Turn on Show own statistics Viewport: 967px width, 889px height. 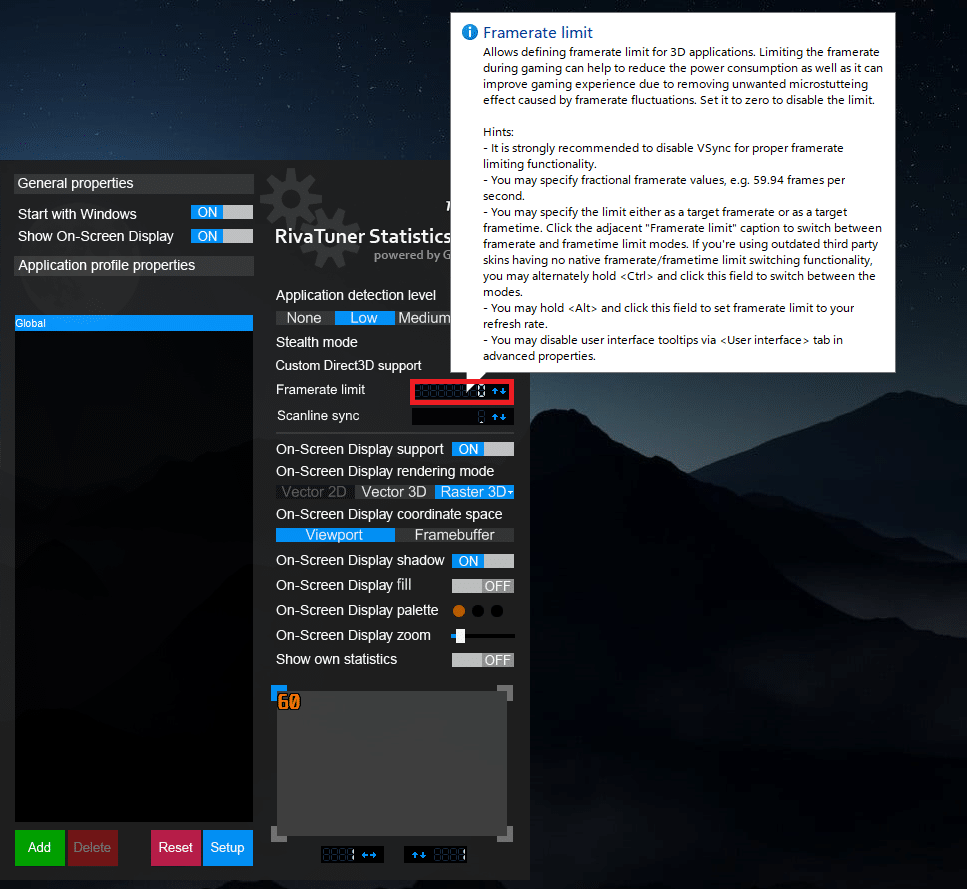coord(483,660)
